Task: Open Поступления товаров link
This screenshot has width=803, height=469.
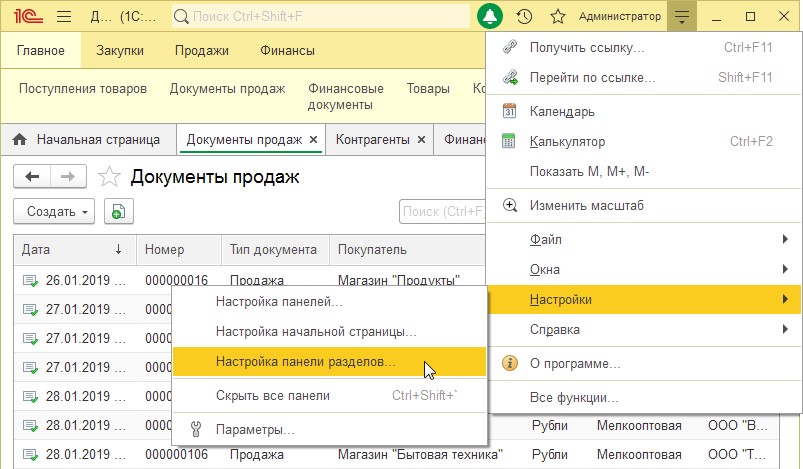Action: (83, 89)
